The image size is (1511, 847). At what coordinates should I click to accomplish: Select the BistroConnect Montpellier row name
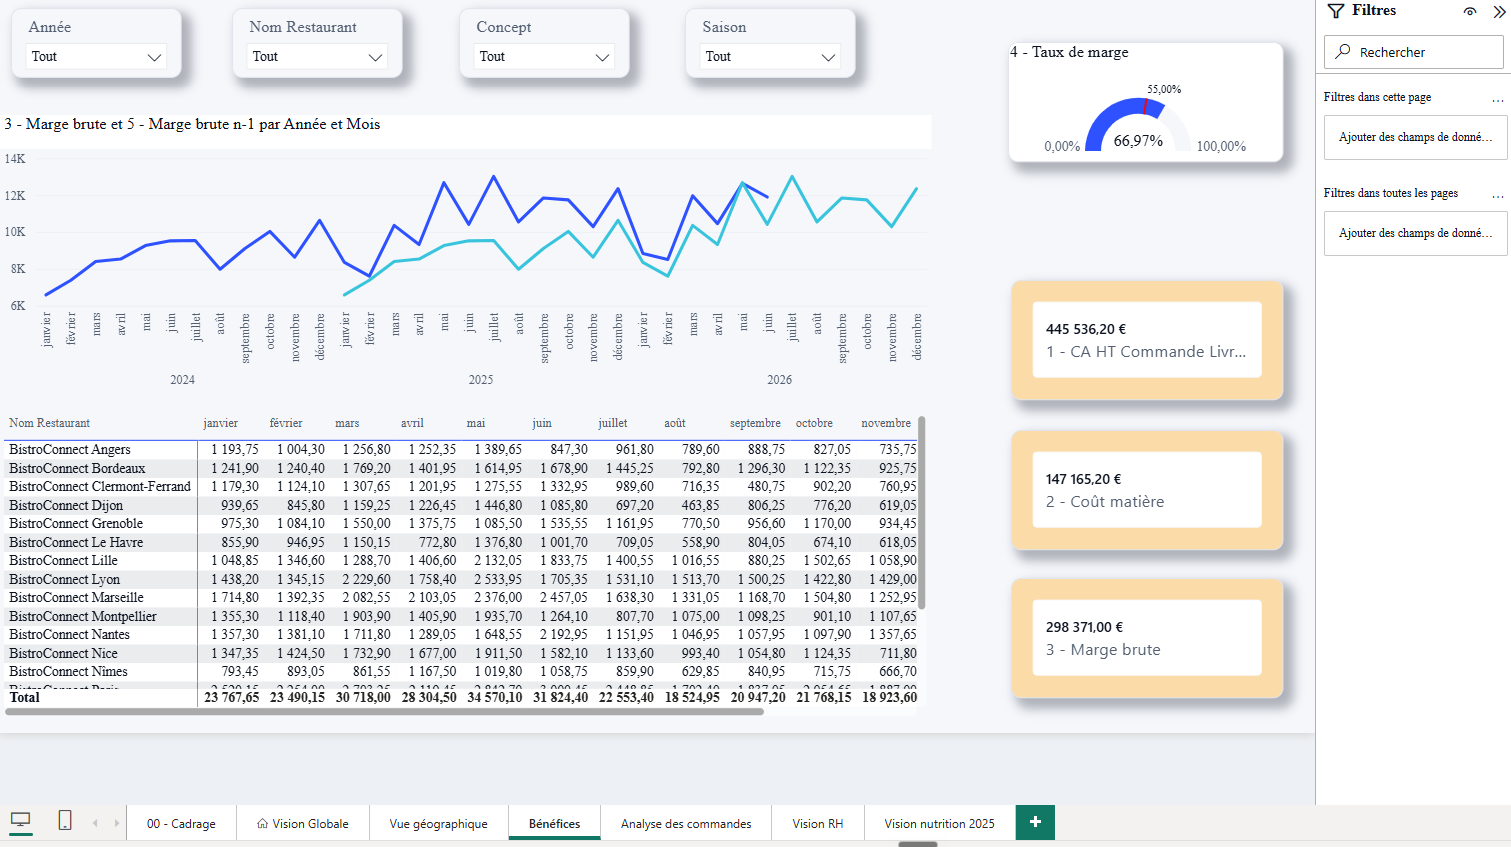tap(83, 616)
